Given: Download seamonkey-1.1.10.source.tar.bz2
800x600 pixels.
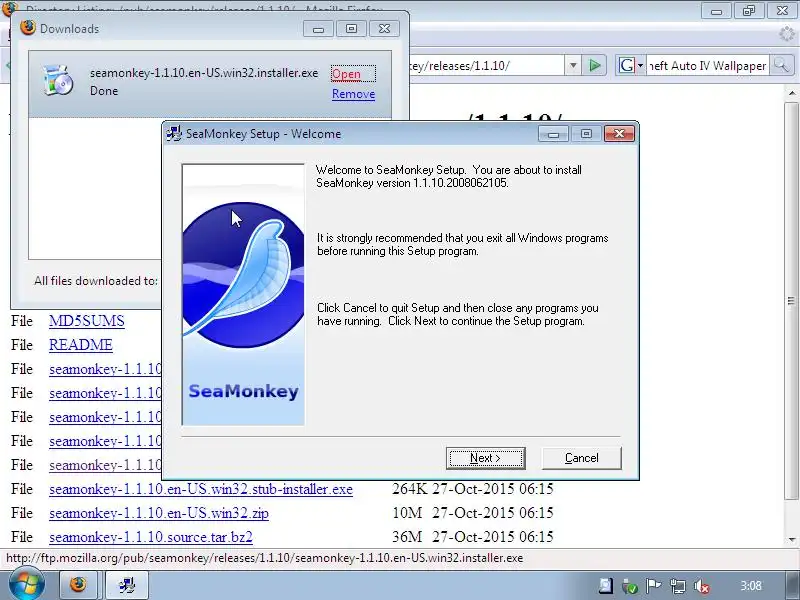Looking at the screenshot, I should (151, 537).
